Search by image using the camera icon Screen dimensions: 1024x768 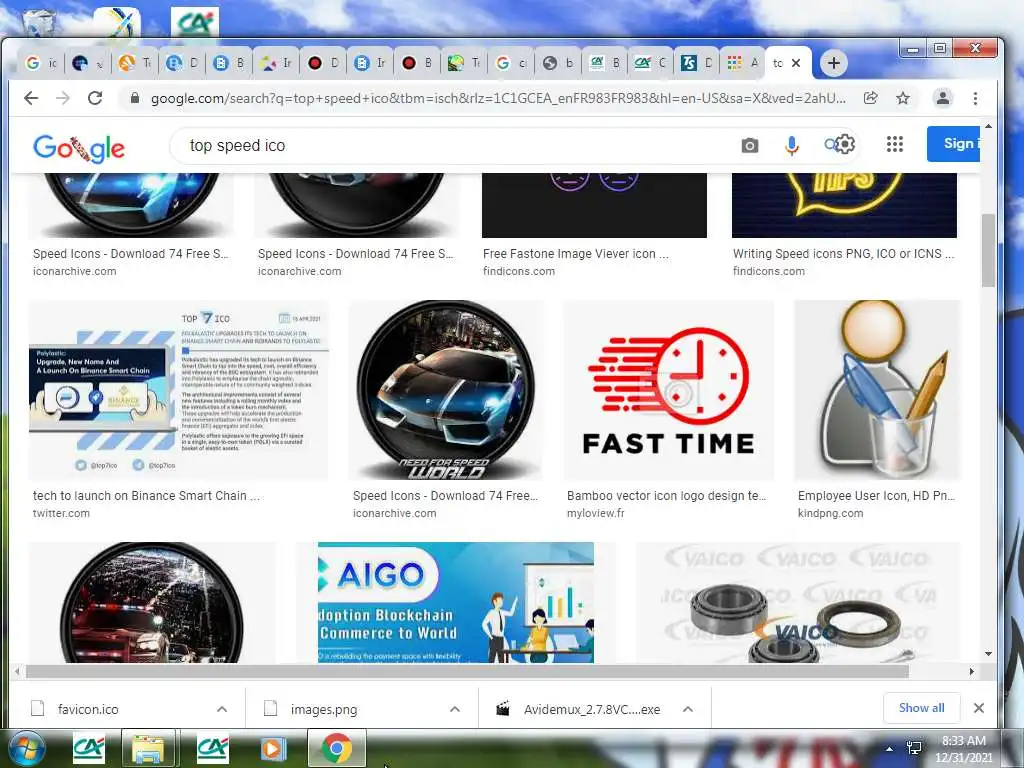(750, 145)
